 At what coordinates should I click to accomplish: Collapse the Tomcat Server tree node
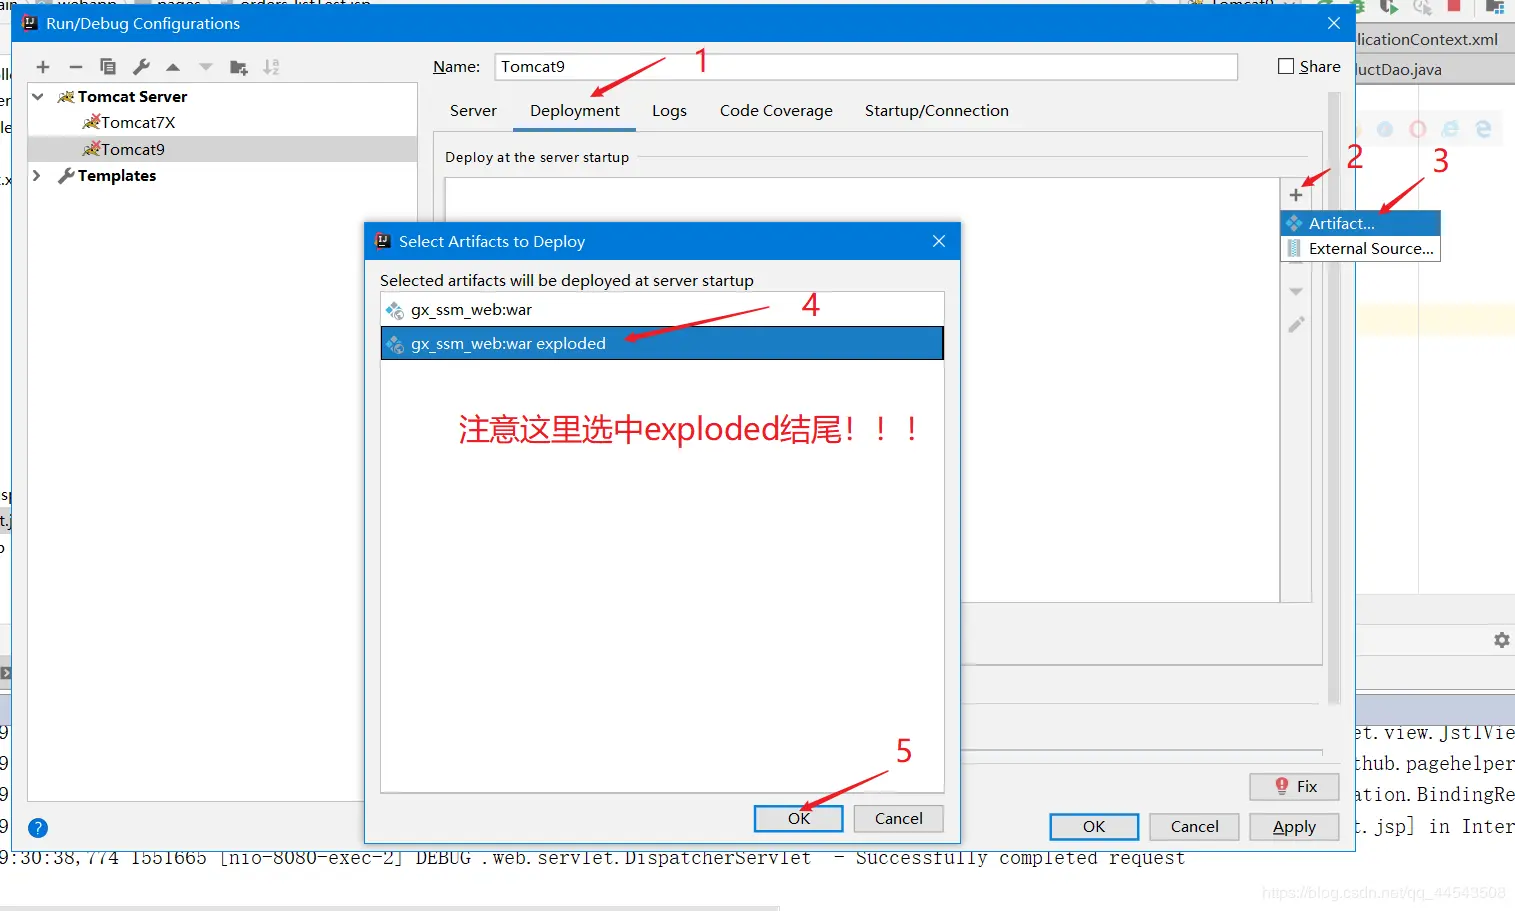pyautogui.click(x=38, y=97)
